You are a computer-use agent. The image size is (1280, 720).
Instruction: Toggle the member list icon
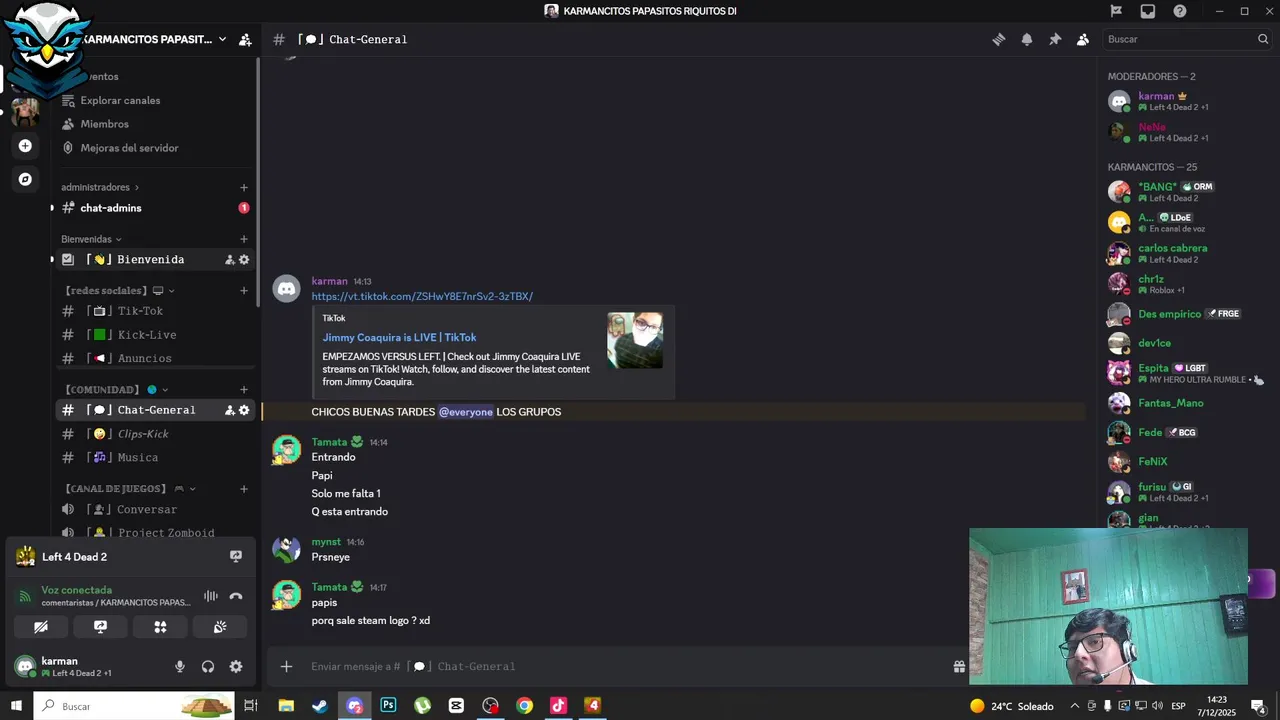[1082, 39]
